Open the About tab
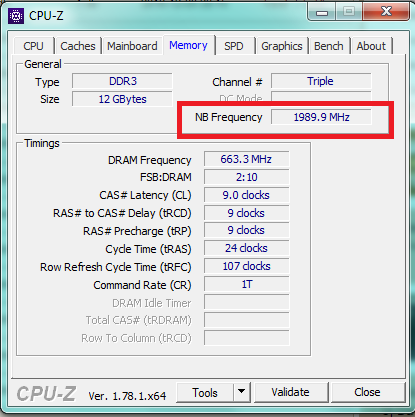Image resolution: width=415 pixels, height=417 pixels. pyautogui.click(x=371, y=46)
